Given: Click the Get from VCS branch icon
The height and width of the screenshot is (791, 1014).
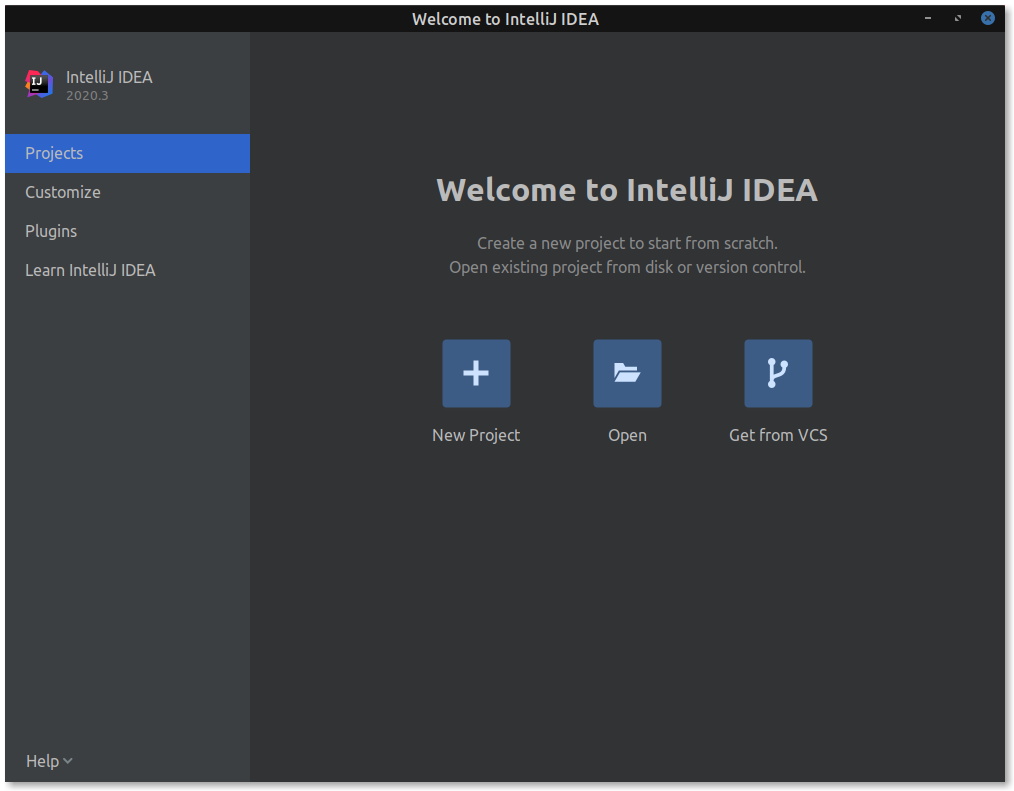Looking at the screenshot, I should (778, 373).
